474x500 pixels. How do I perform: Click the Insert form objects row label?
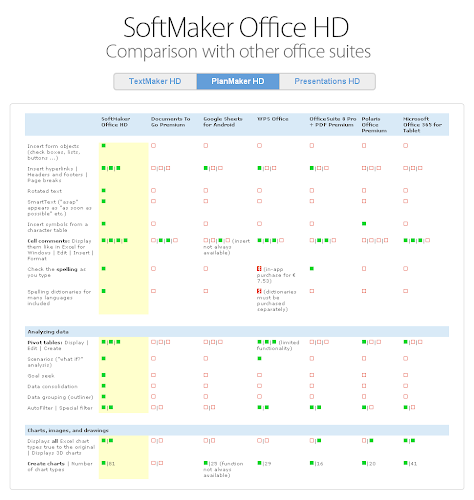(x=54, y=152)
